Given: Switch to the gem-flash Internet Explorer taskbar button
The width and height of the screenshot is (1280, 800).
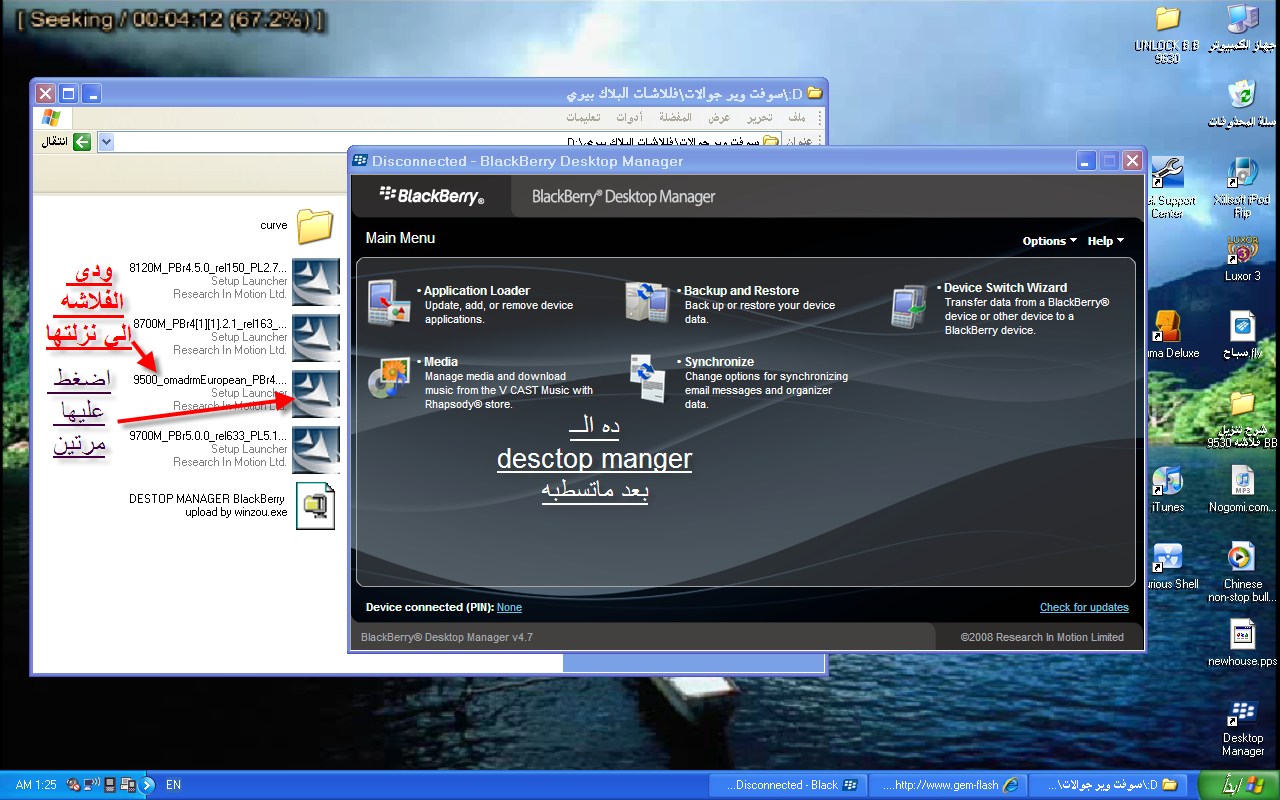Looking at the screenshot, I should [948, 785].
